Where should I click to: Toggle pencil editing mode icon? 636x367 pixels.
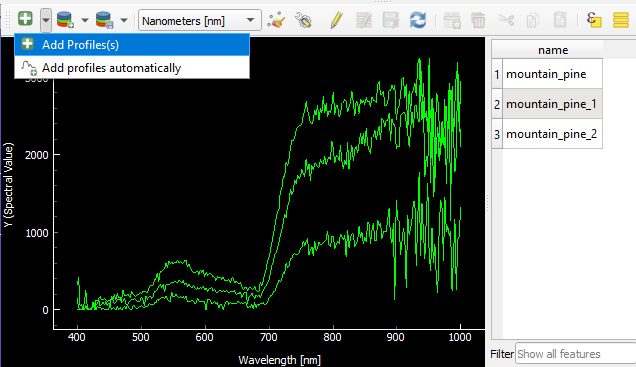coord(336,20)
